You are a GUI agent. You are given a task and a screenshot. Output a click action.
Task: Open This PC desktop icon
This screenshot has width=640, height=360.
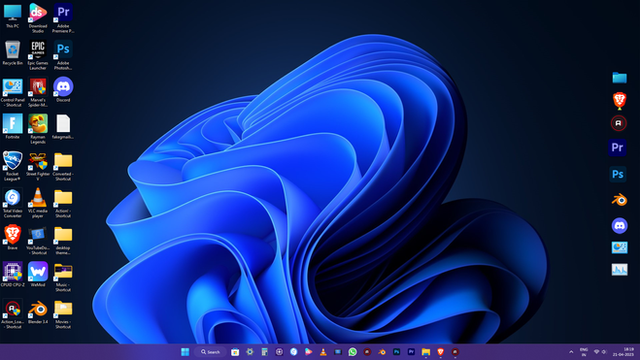click(x=13, y=16)
